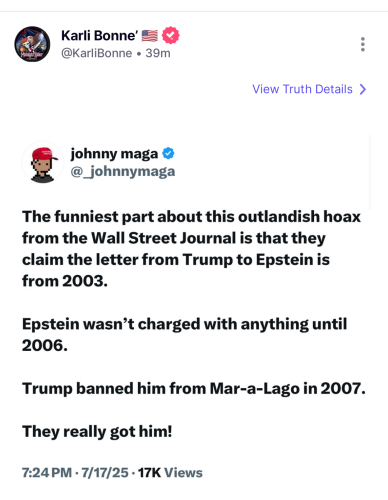The width and height of the screenshot is (388, 500).
Task: Click the Mar-a-Lago 2007 ban sentence
Action: tap(194, 389)
